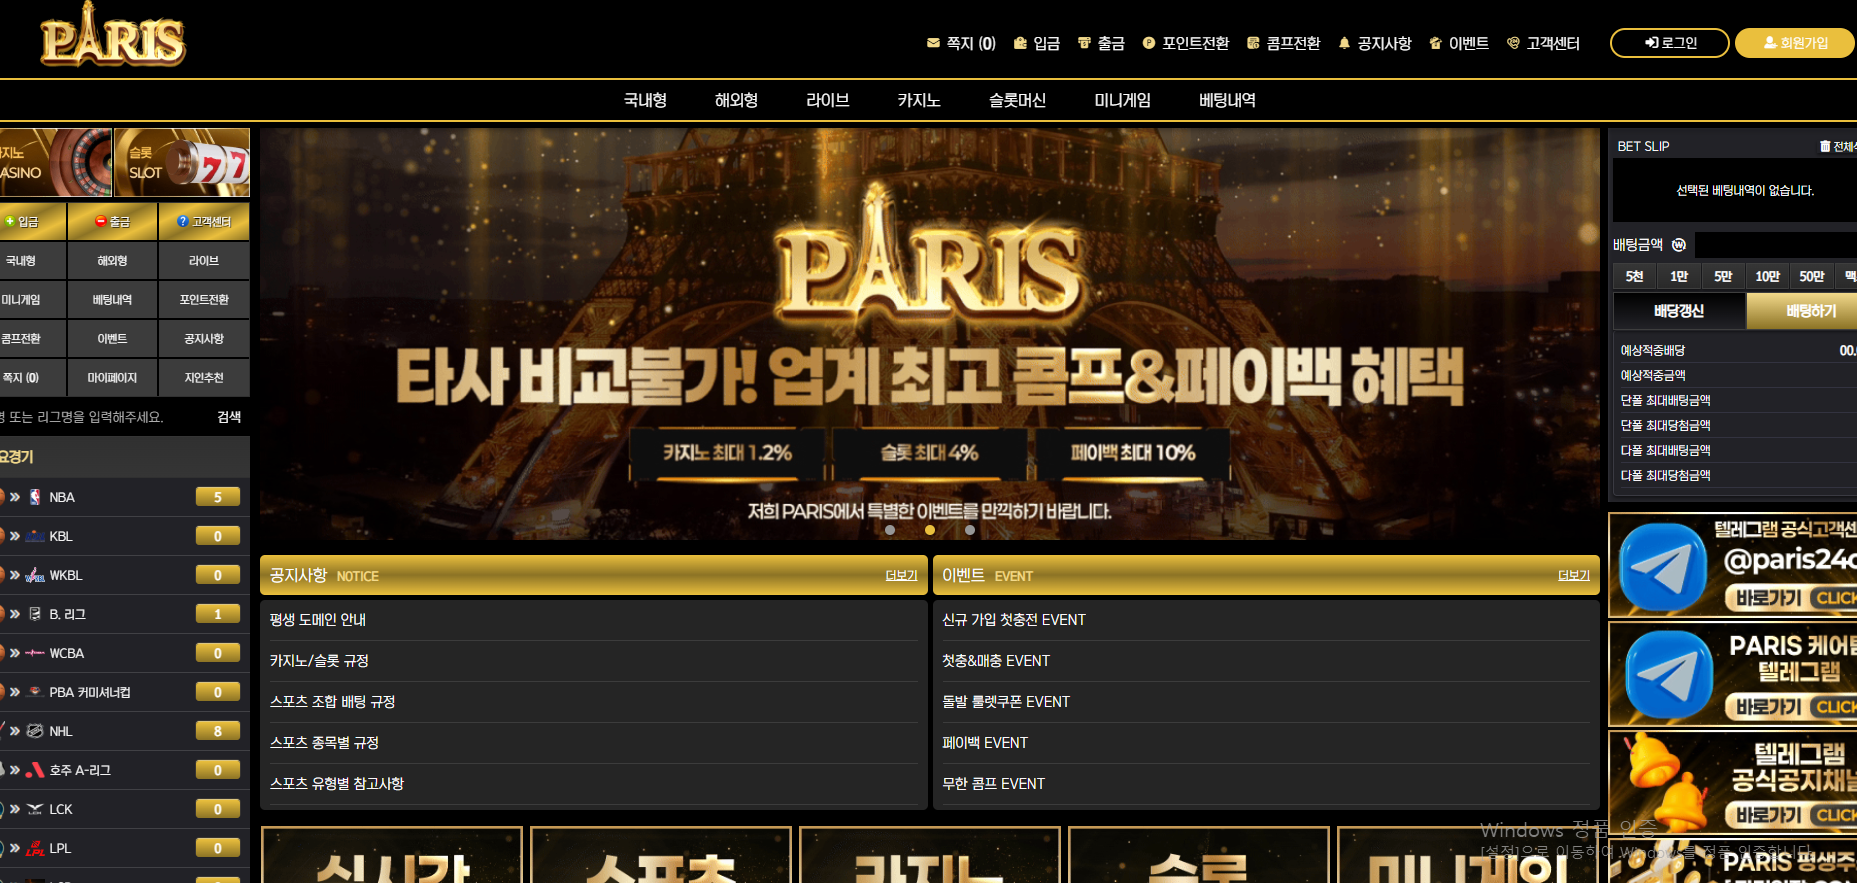Click the 배팅하기 place bet button

(x=1803, y=311)
